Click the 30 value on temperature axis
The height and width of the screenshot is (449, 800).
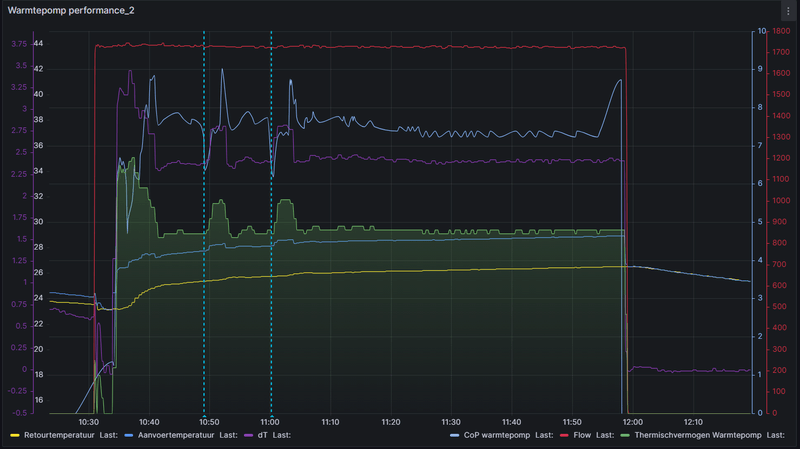[38, 222]
